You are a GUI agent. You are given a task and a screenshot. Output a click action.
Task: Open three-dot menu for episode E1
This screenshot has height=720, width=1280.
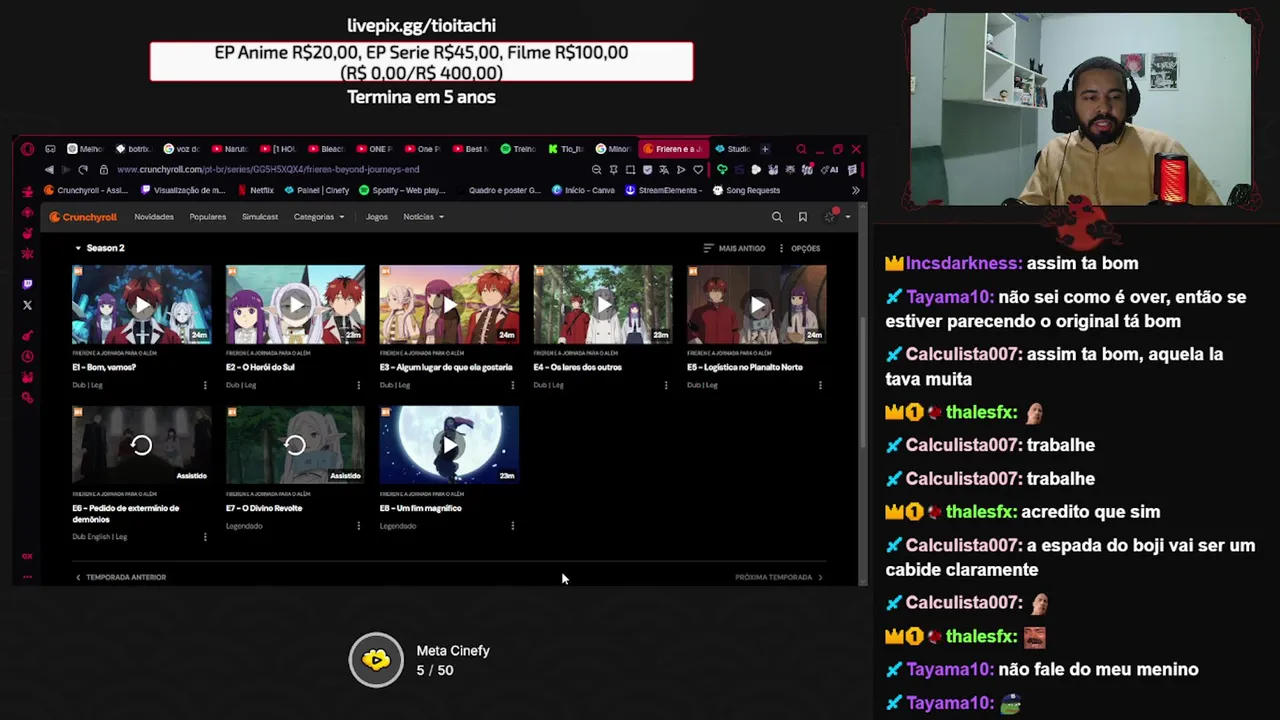point(205,385)
